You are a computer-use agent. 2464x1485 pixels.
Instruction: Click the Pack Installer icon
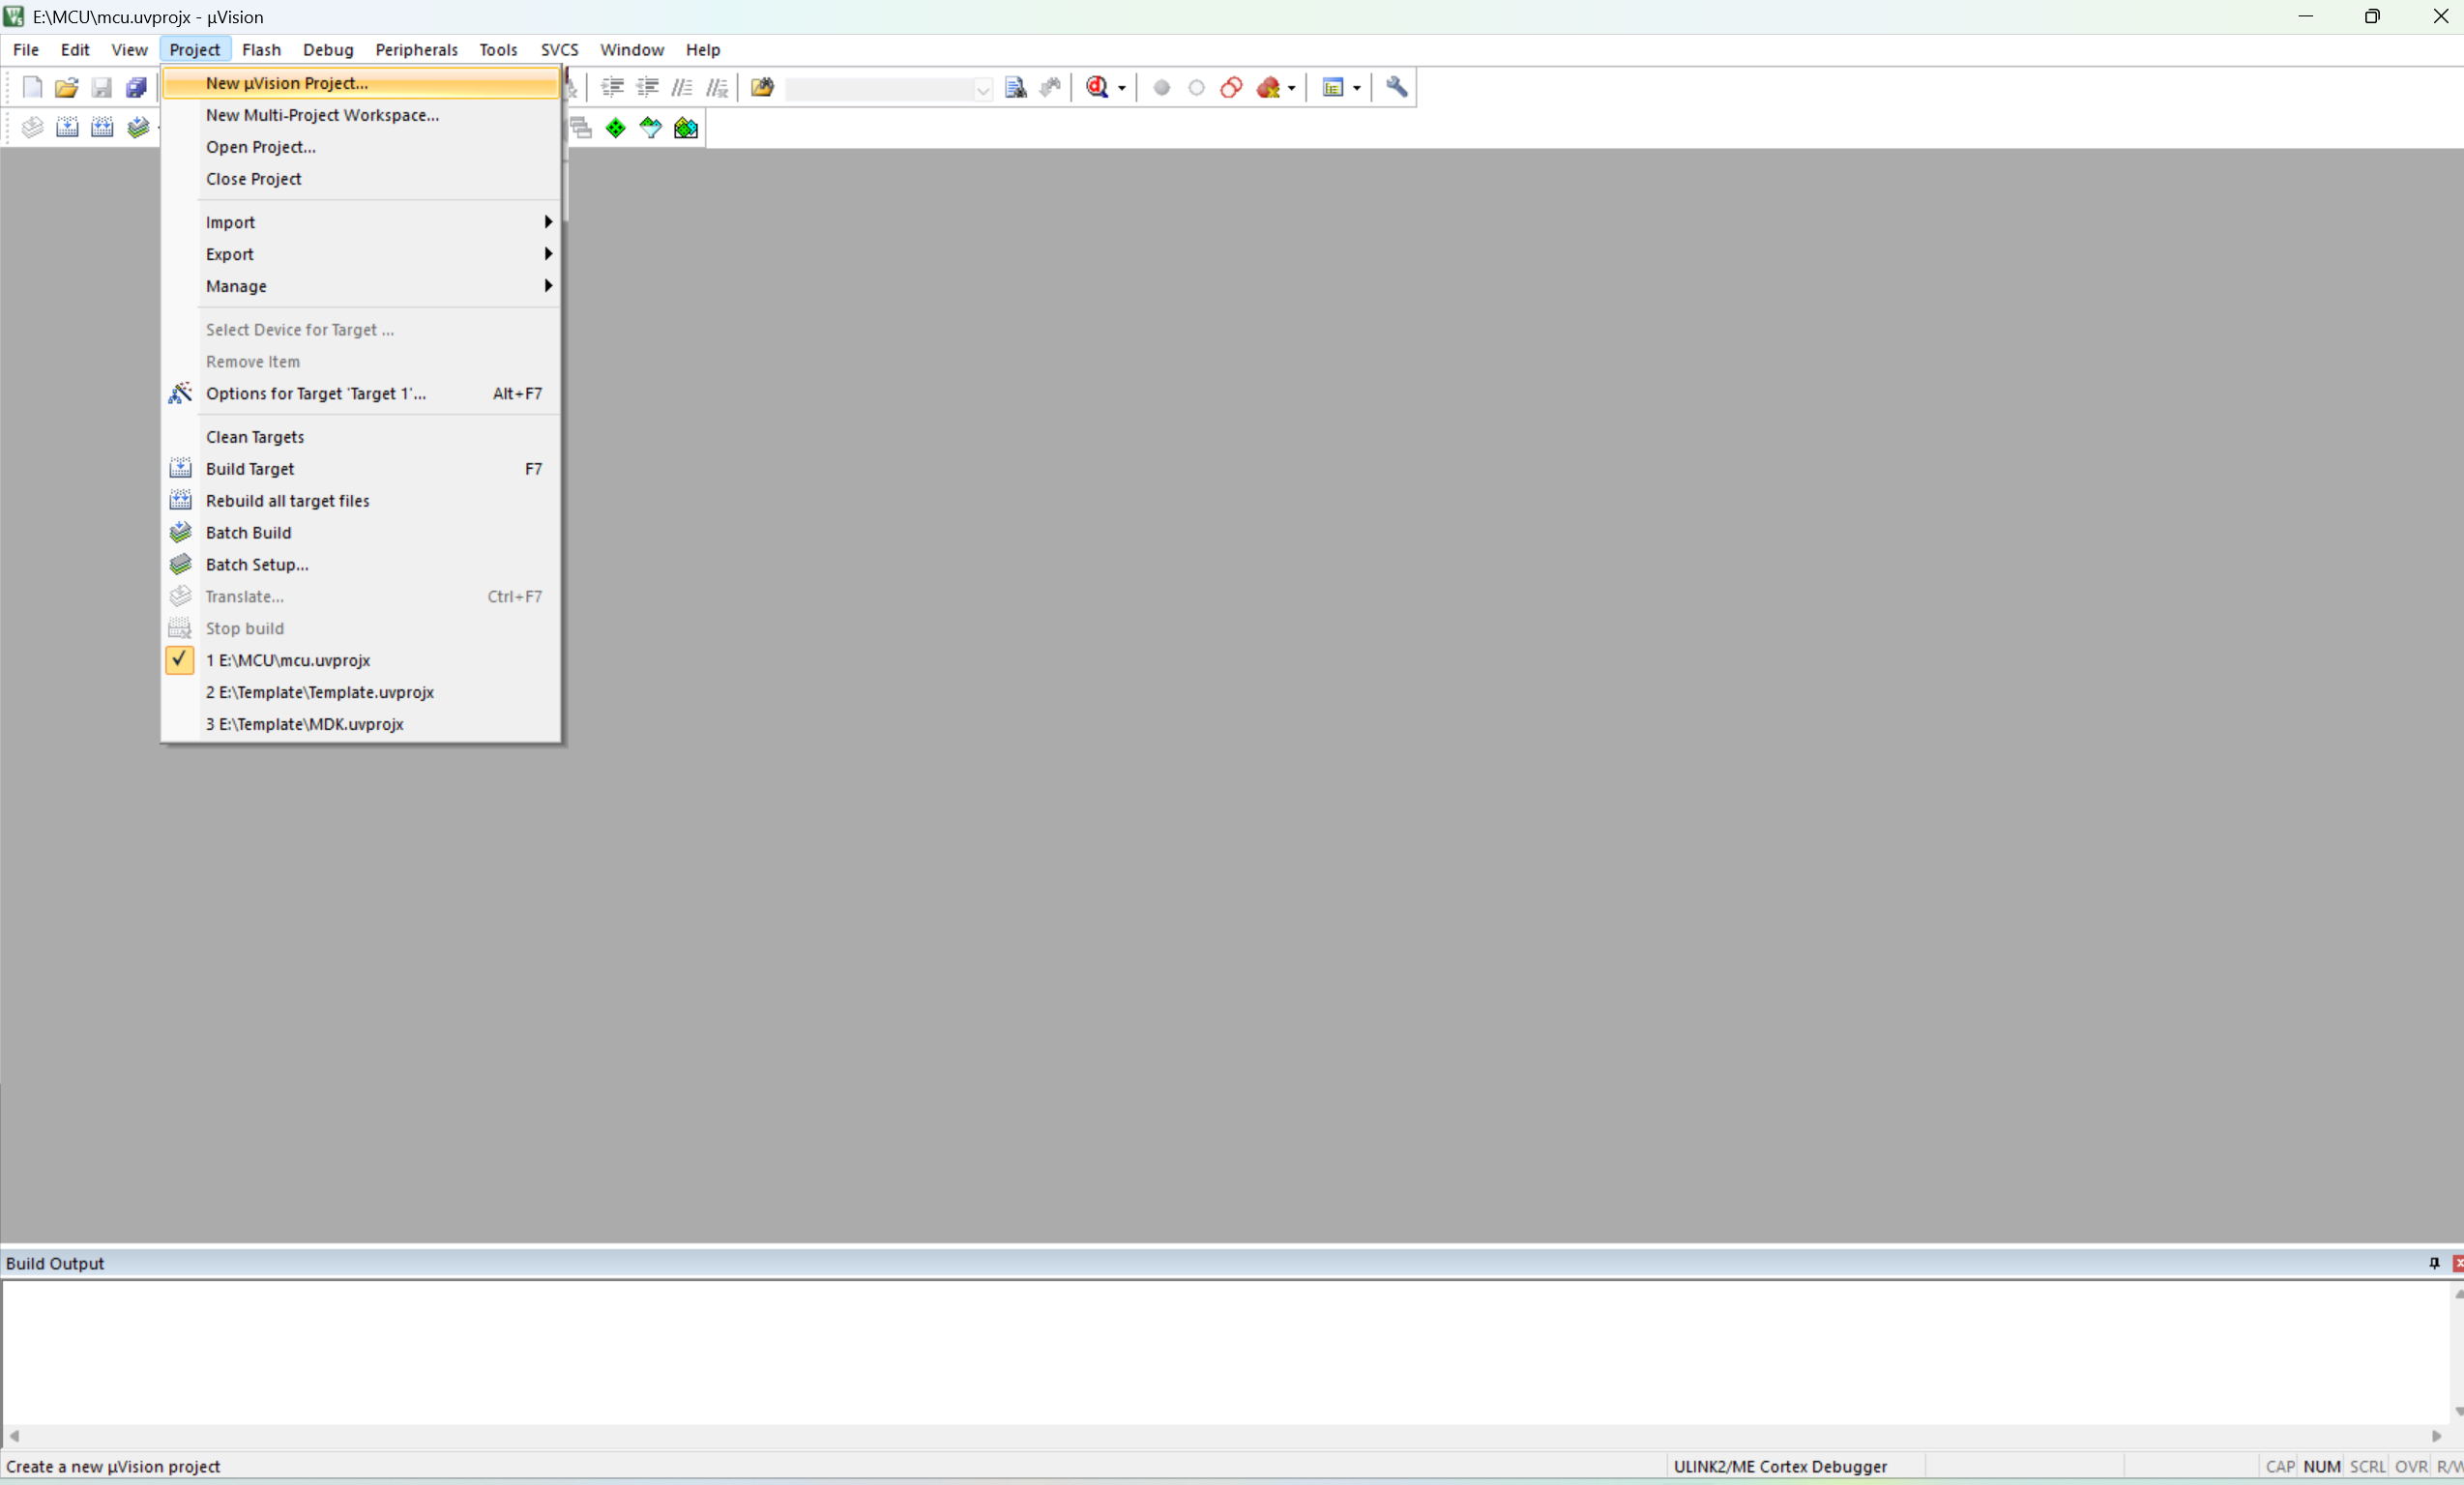coord(686,128)
